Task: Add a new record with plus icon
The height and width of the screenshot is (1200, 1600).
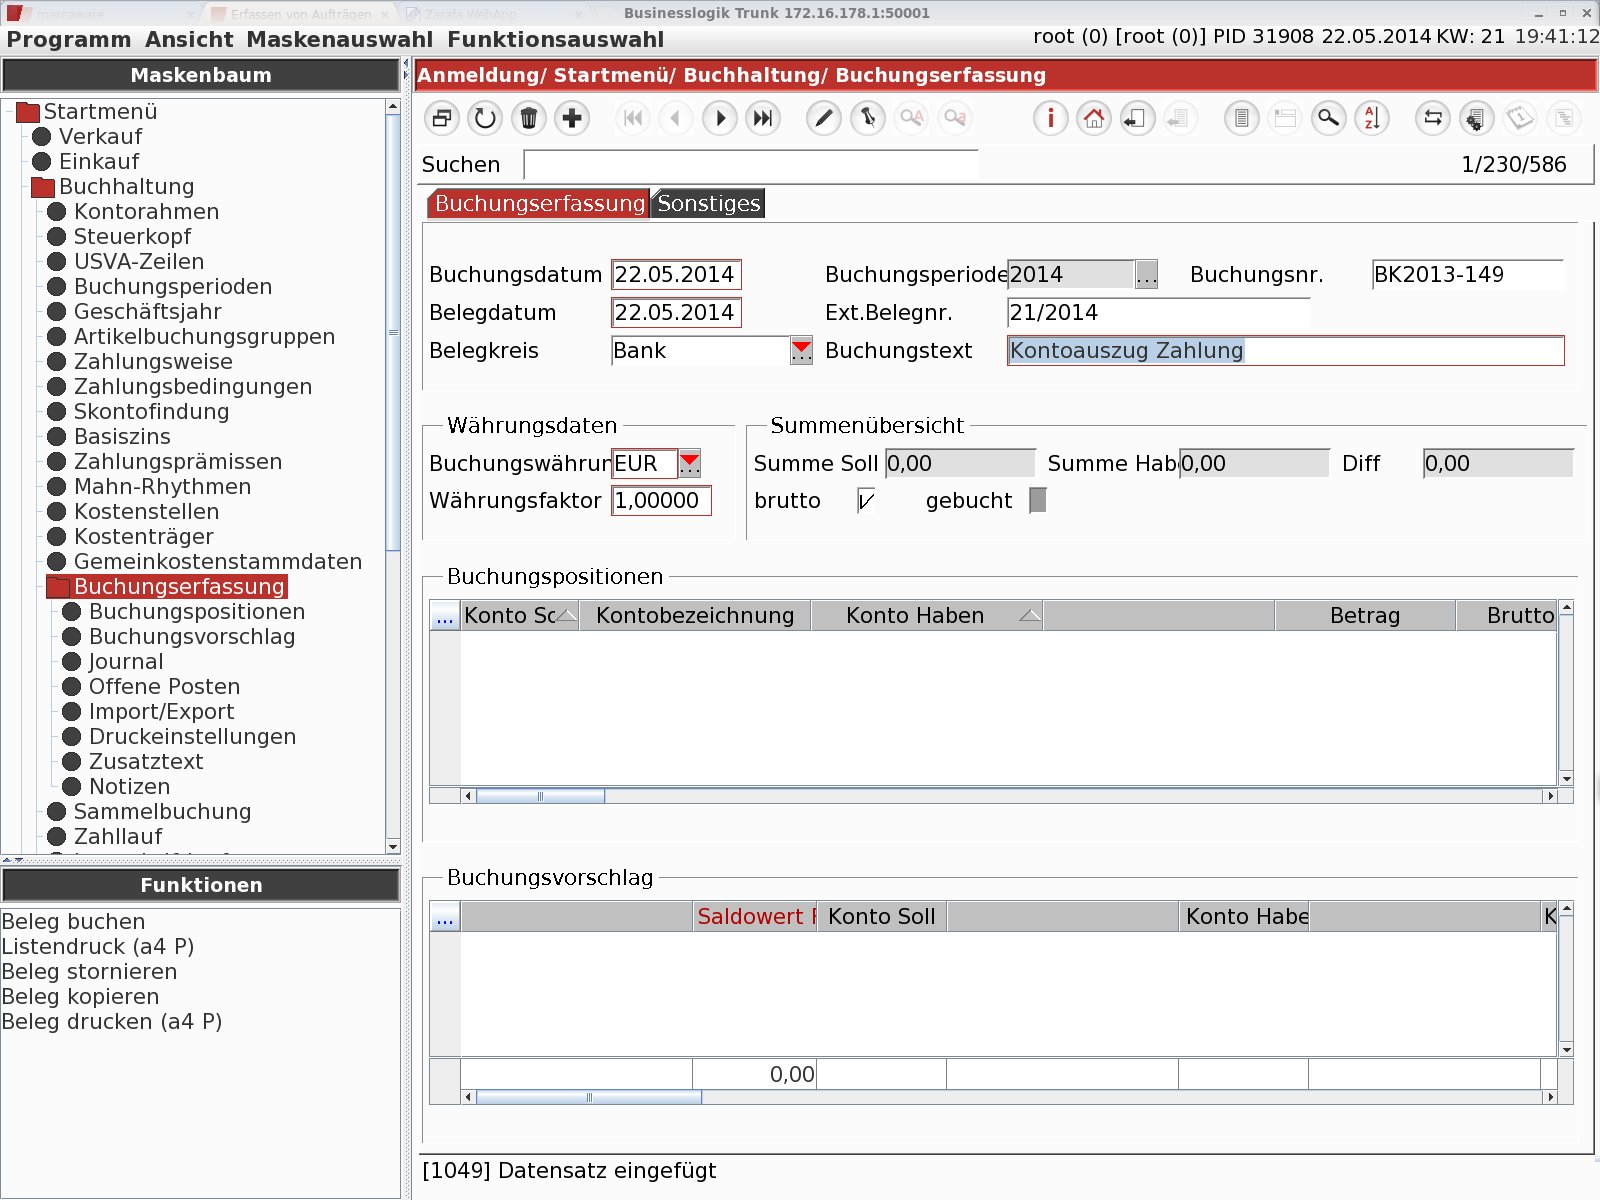Action: coord(572,119)
